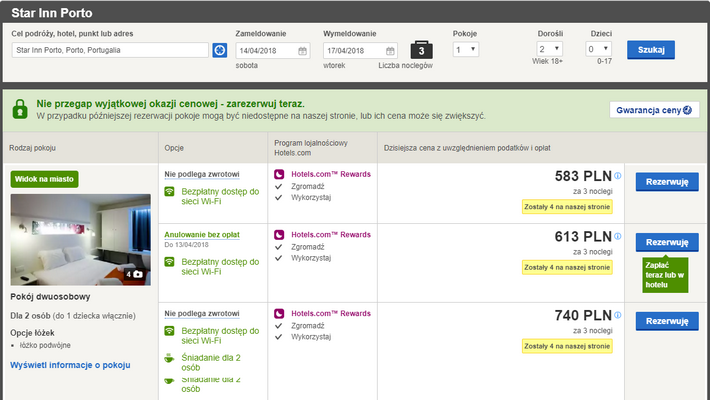This screenshot has width=710, height=400.
Task: Click the info icon next to 740 PLN
Action: point(617,316)
